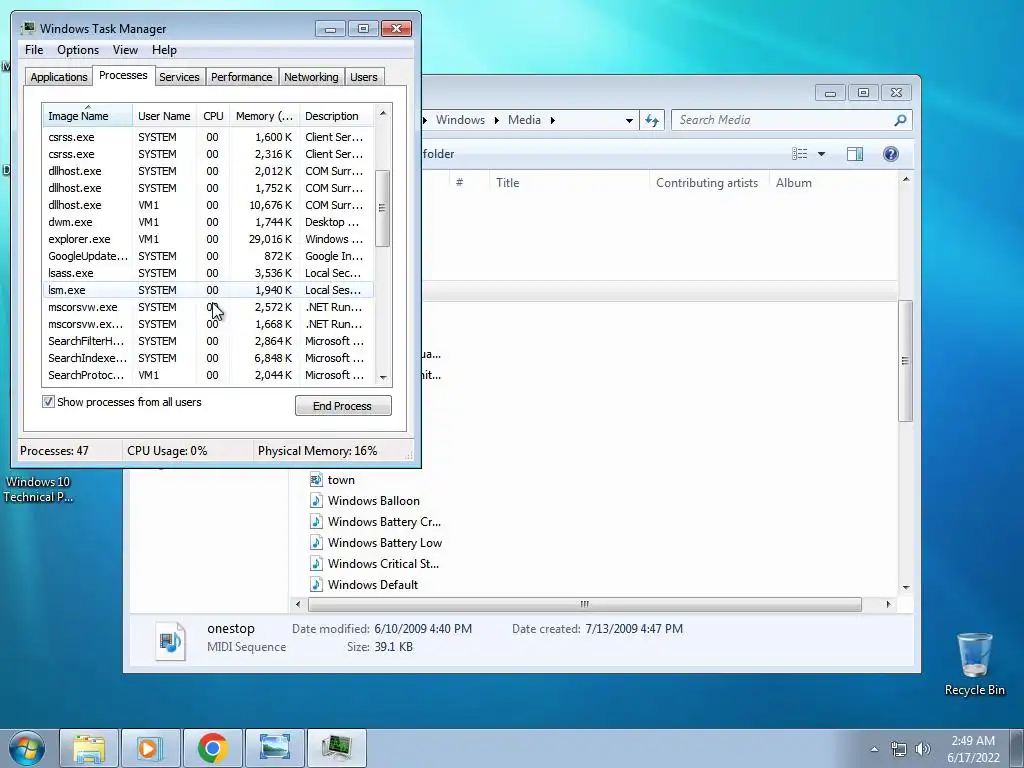Image resolution: width=1024 pixels, height=768 pixels.
Task: Open the Help menu in Task Manager
Action: tap(165, 50)
